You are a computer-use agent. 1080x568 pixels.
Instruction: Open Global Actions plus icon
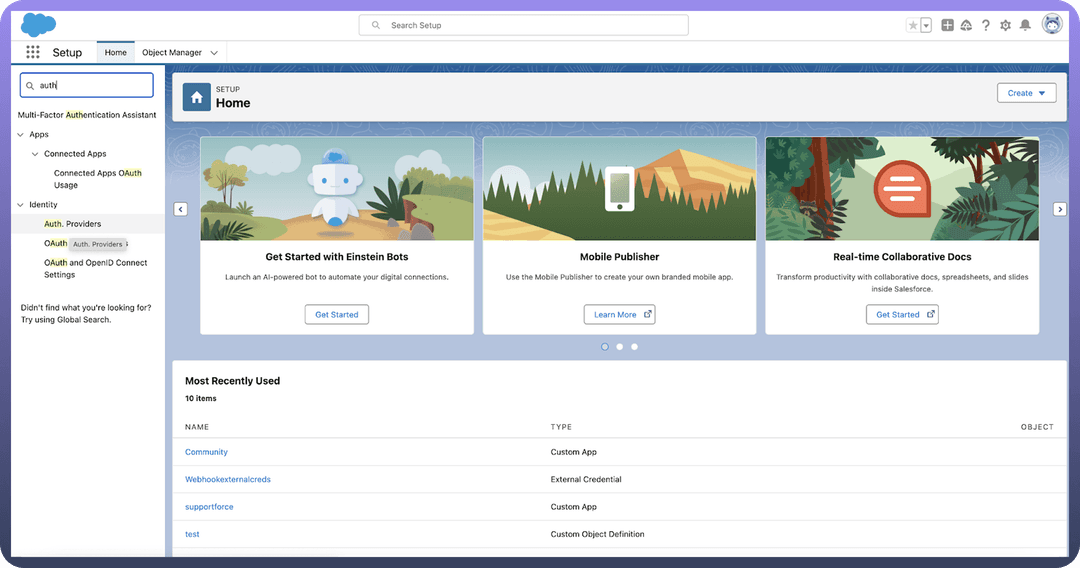947,25
